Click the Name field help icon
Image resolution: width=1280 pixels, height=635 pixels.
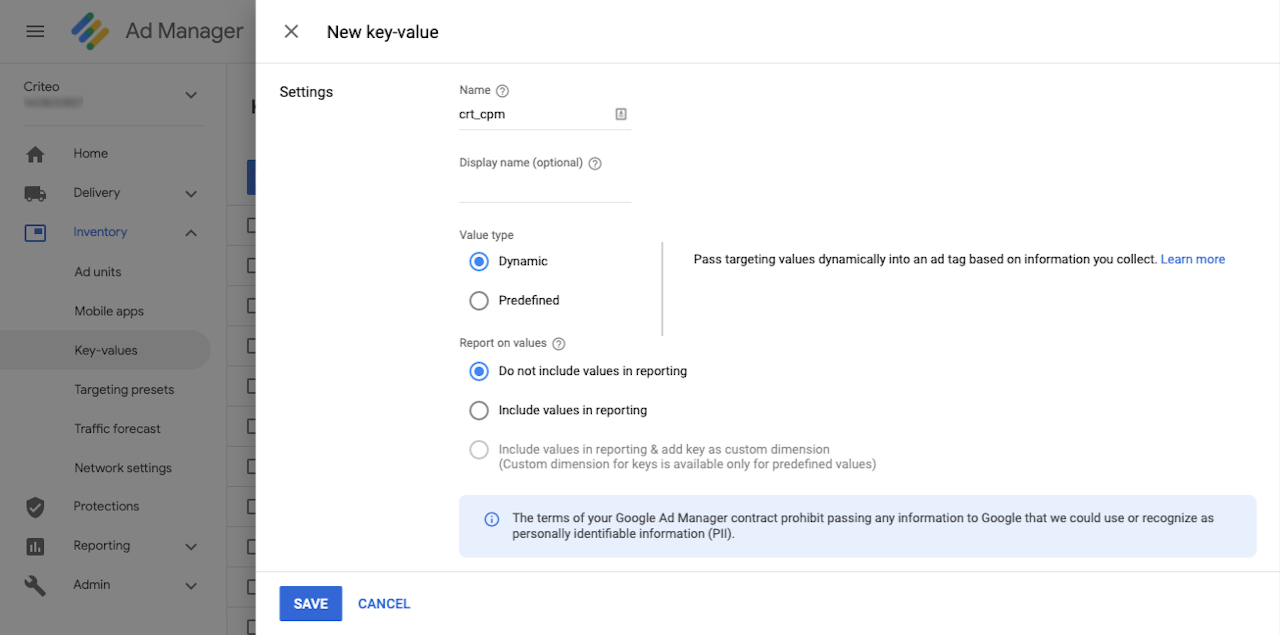pos(503,91)
